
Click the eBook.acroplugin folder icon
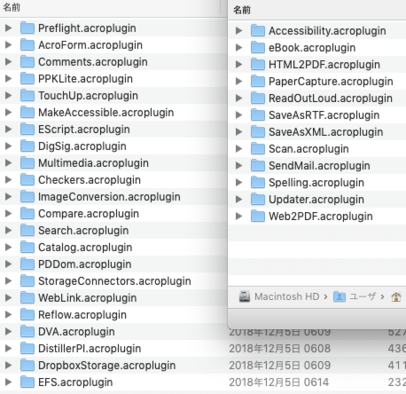pos(258,48)
